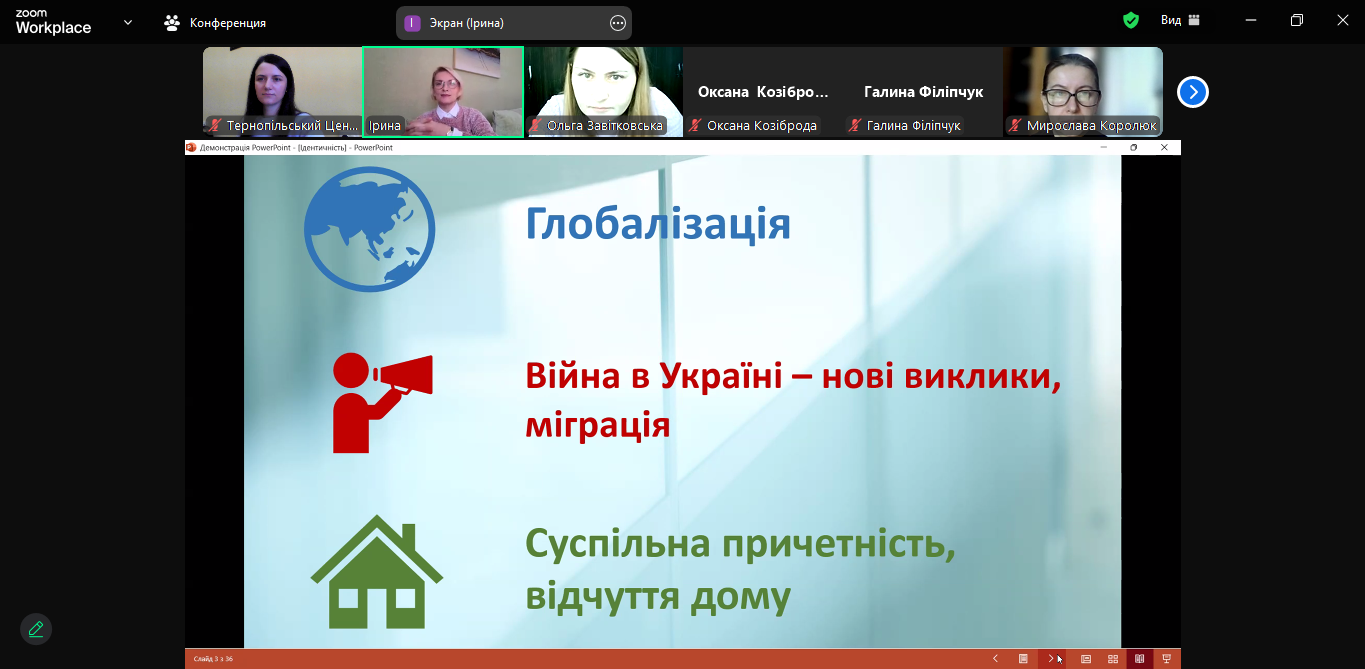Expand the Zoom Workplace dropdown arrow
The image size is (1365, 669).
tap(128, 22)
